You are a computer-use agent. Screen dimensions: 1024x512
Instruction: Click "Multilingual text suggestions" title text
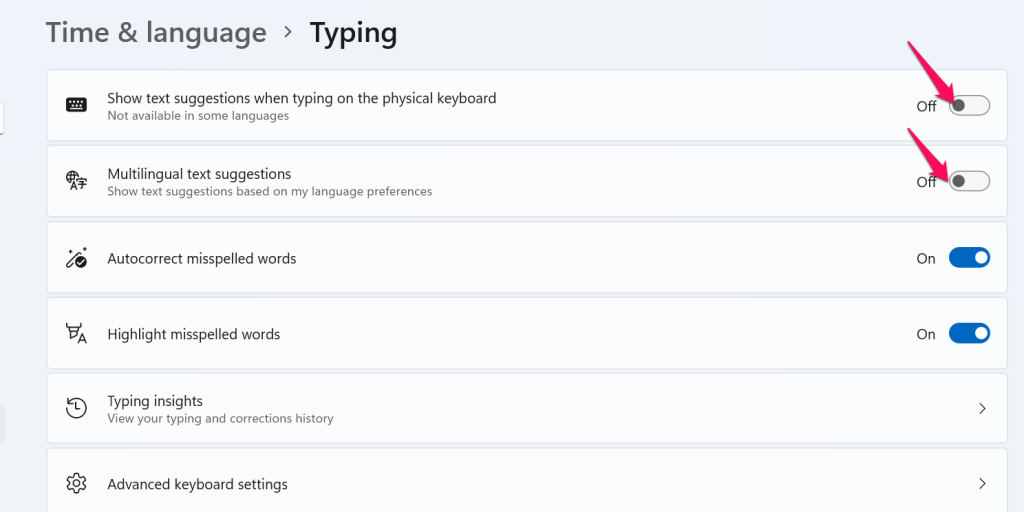pos(199,174)
